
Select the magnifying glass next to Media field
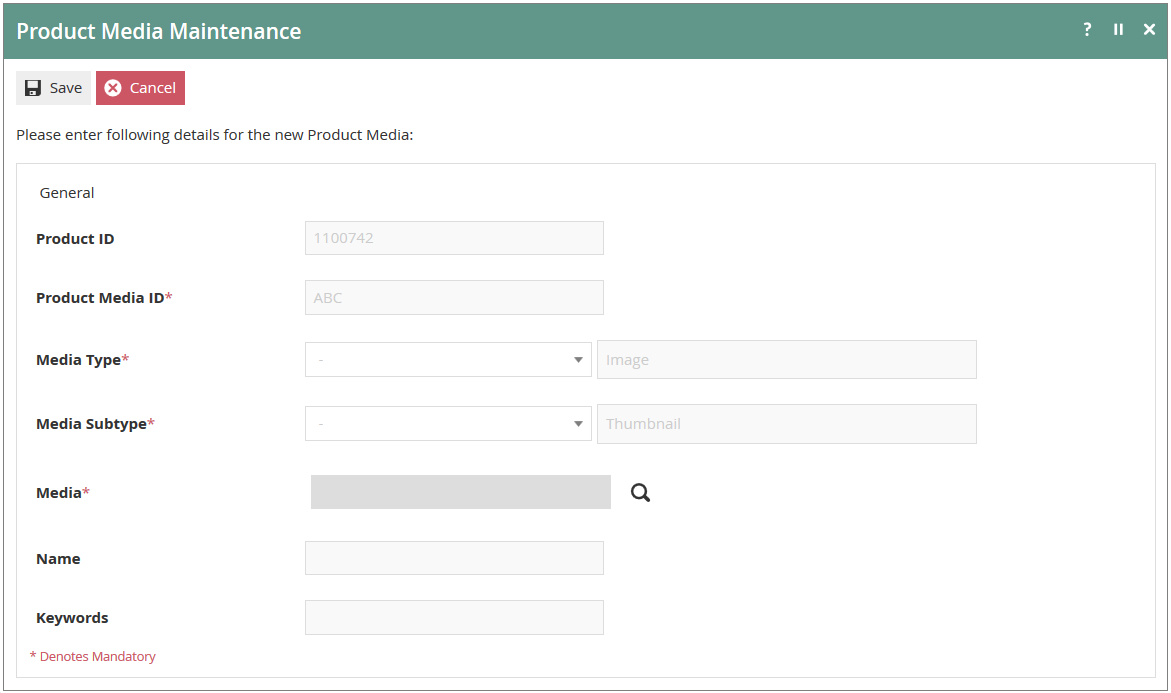coord(640,492)
